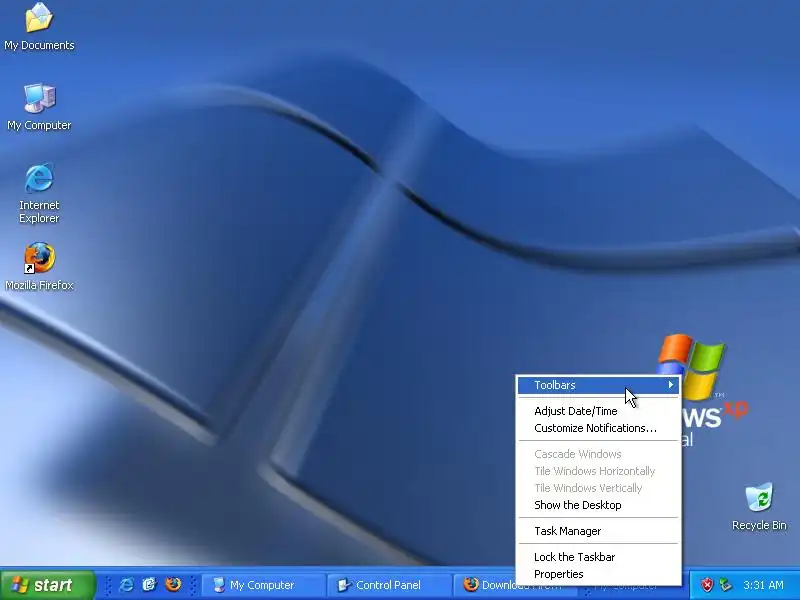
Task: Click the Toolbars submenu arrow
Action: point(670,385)
